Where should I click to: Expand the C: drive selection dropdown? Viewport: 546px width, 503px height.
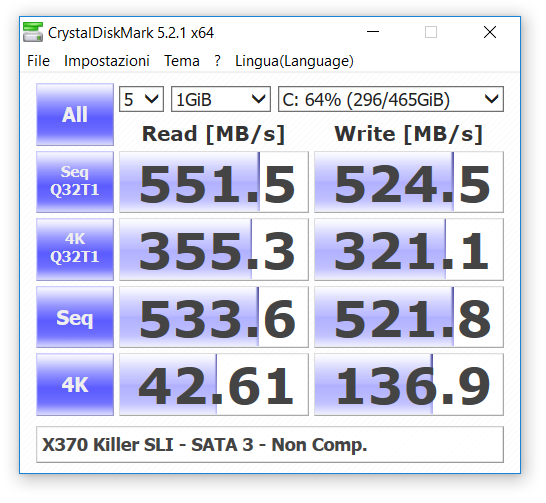[391, 99]
